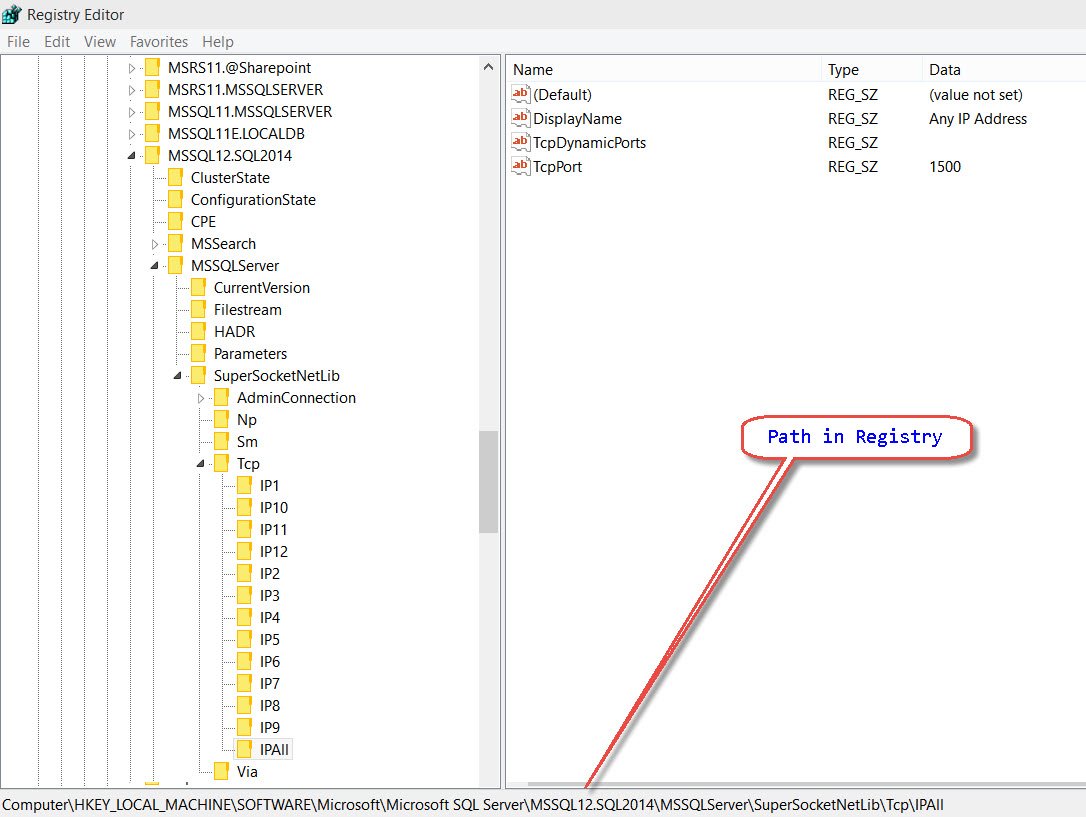Select the TcpDynamicPorts value name

[x=589, y=143]
